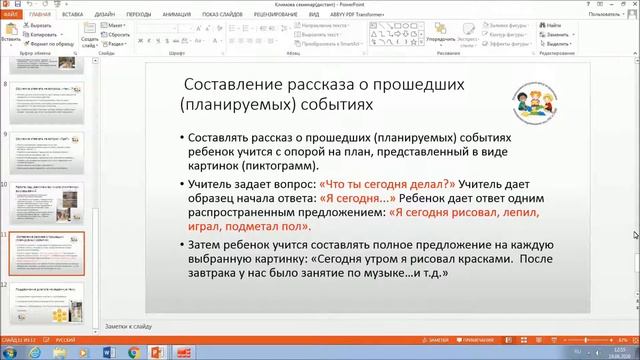Pick the oval shape in shapes gallery

tap(405, 26)
